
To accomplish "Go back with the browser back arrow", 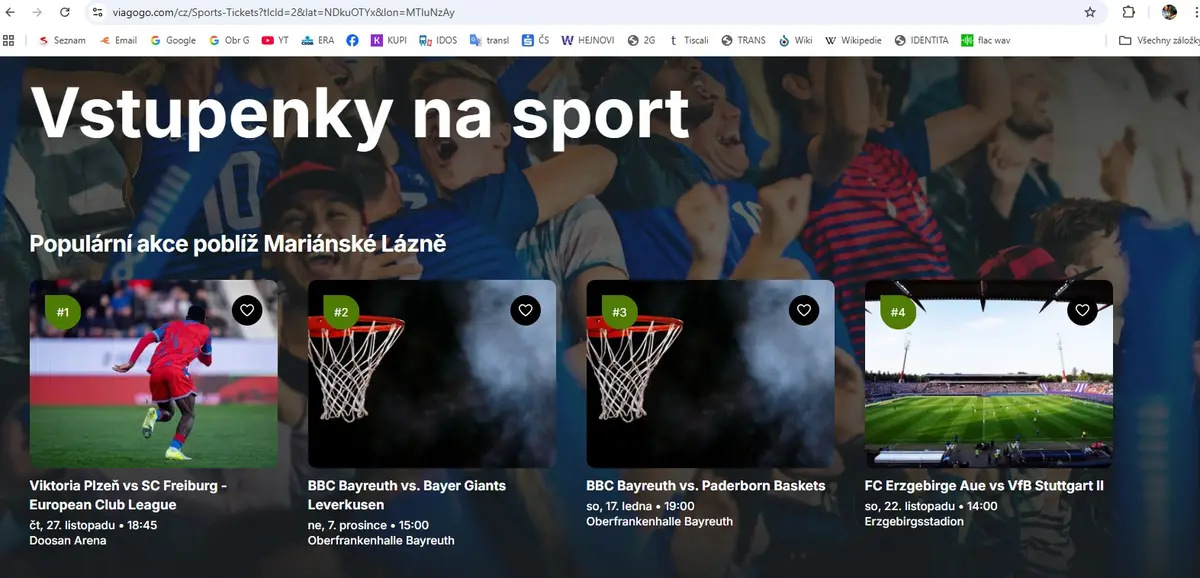I will point(10,12).
